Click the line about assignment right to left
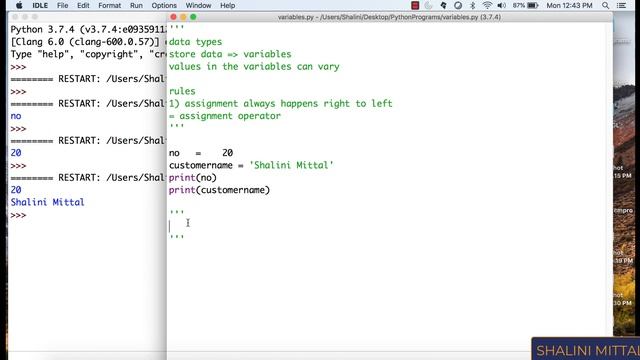This screenshot has height=360, width=640. click(280, 104)
